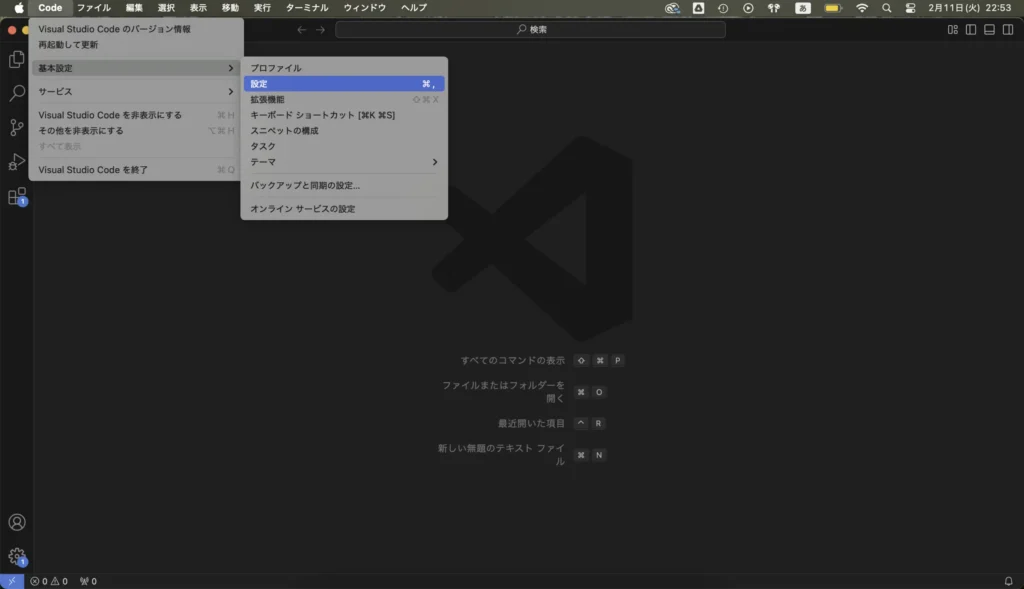Click the remote indicator in the status bar
Viewport: 1024px width, 589px height.
click(10, 580)
